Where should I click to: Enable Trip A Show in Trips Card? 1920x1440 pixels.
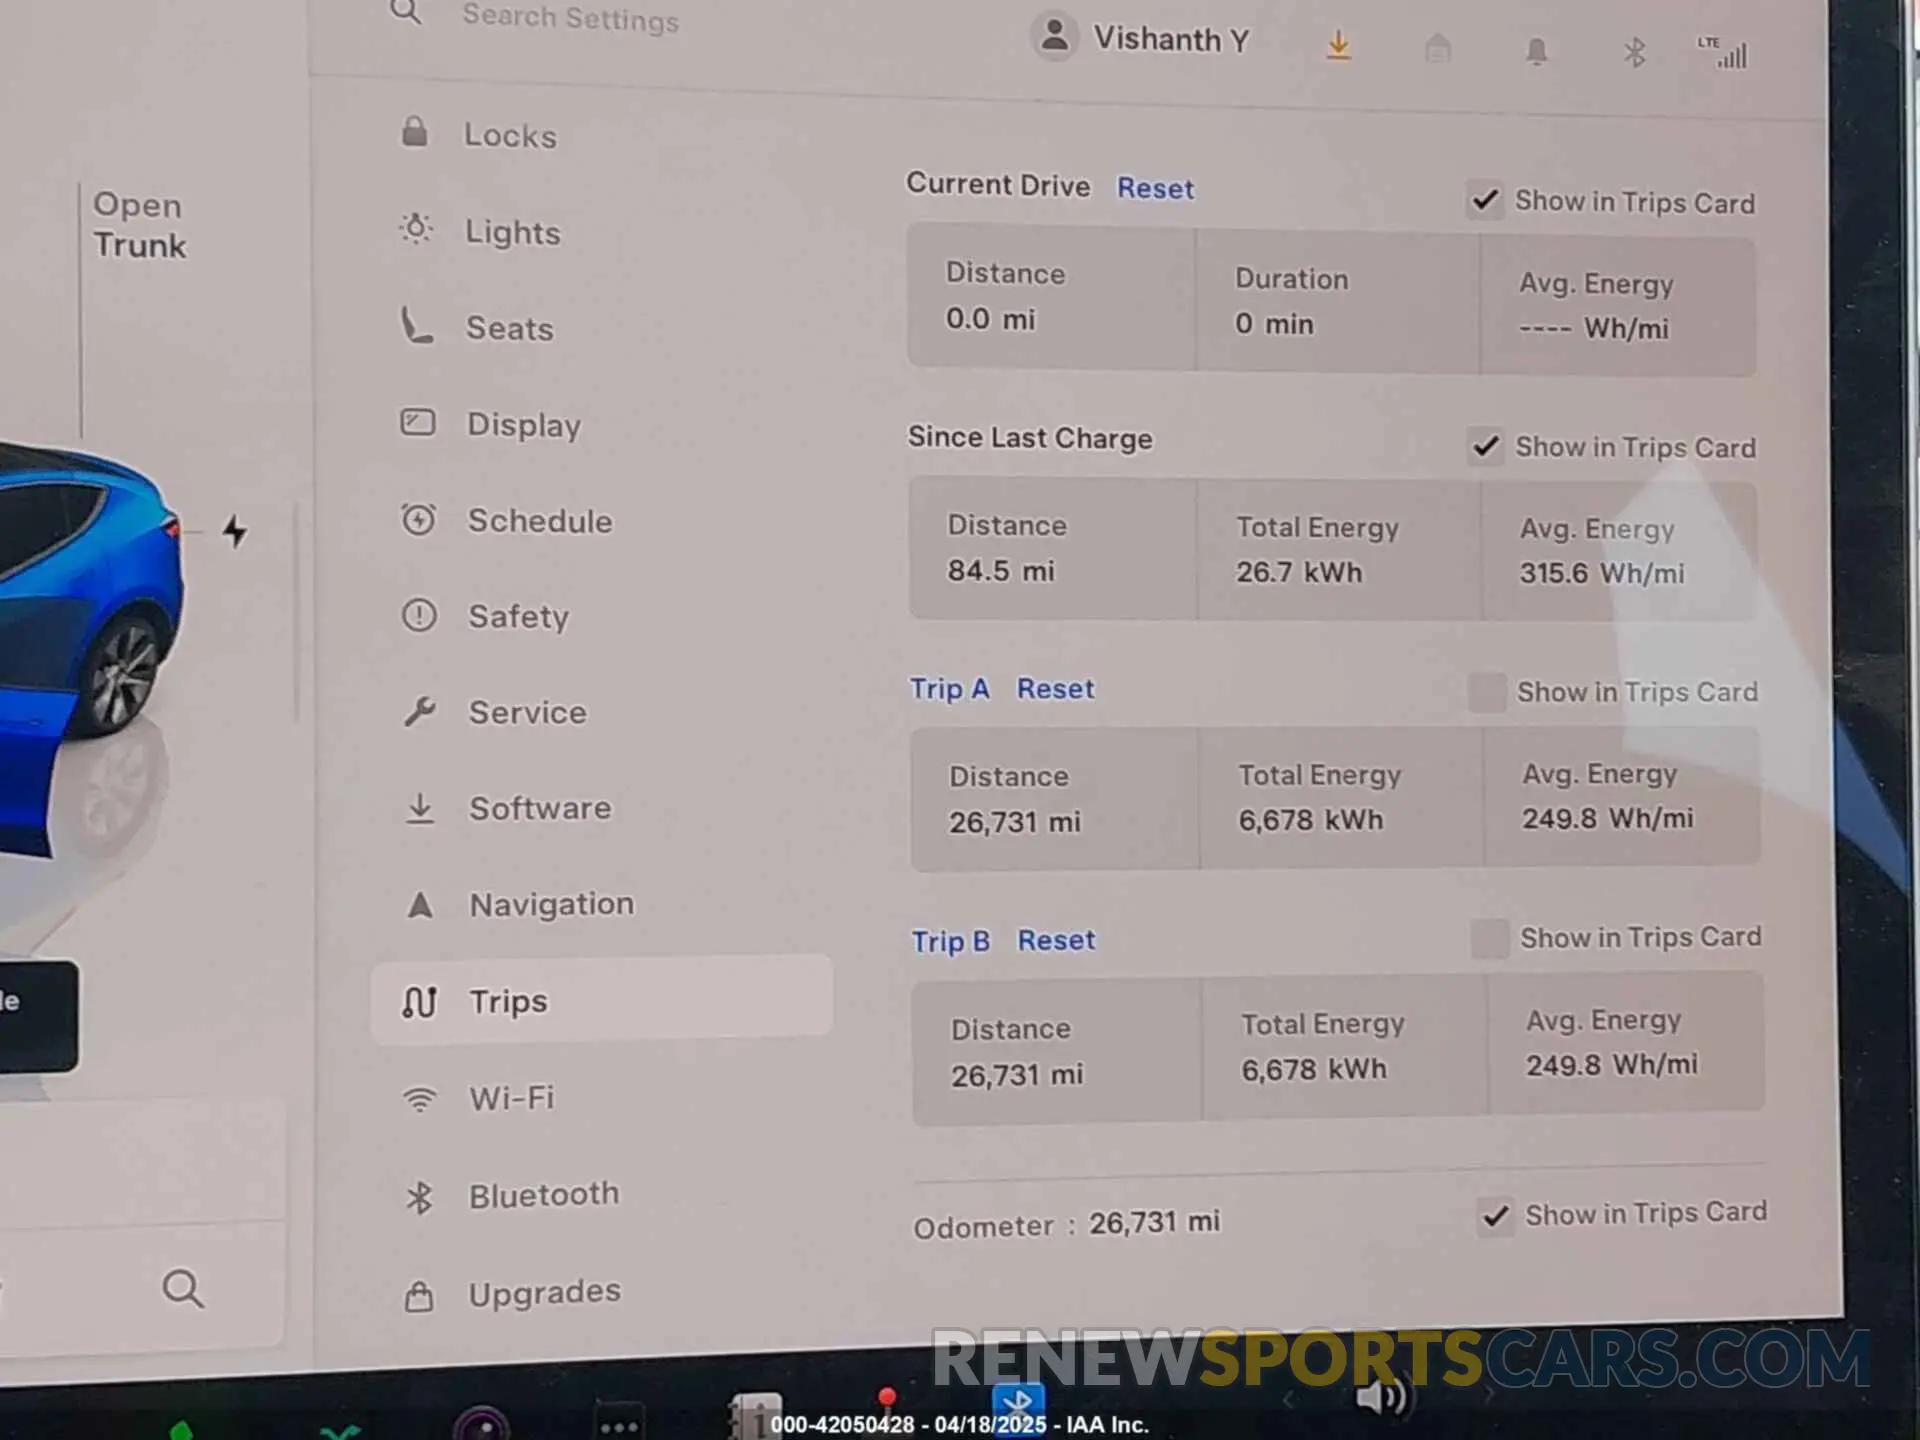click(1487, 692)
